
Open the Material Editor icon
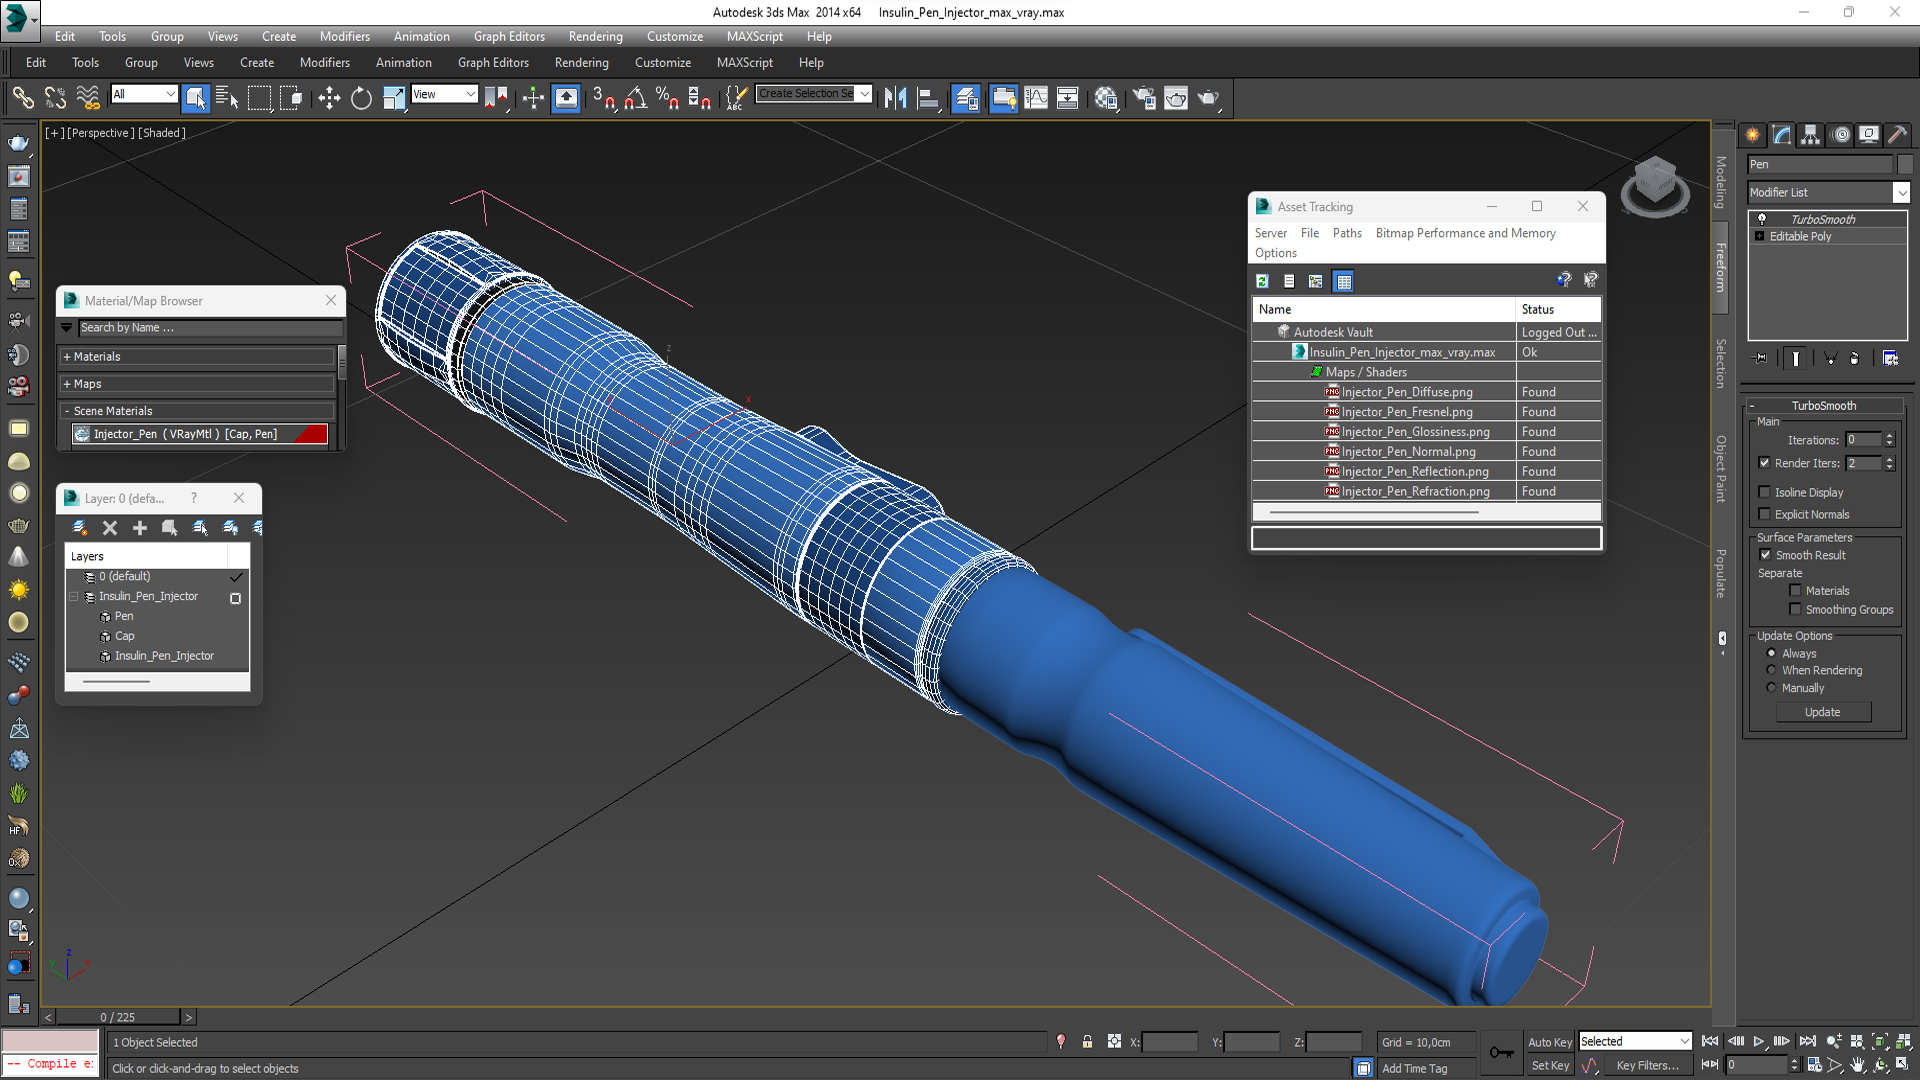pos(1106,97)
